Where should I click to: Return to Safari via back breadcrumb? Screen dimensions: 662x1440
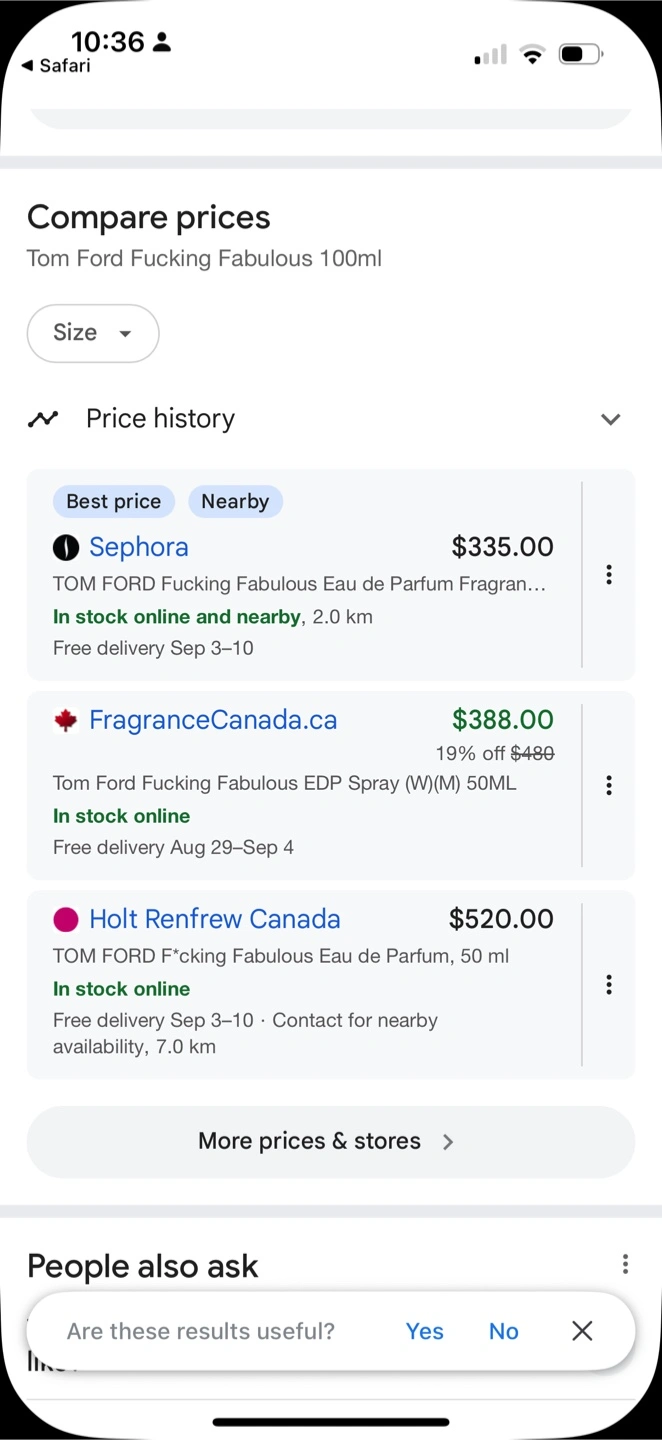(x=56, y=66)
